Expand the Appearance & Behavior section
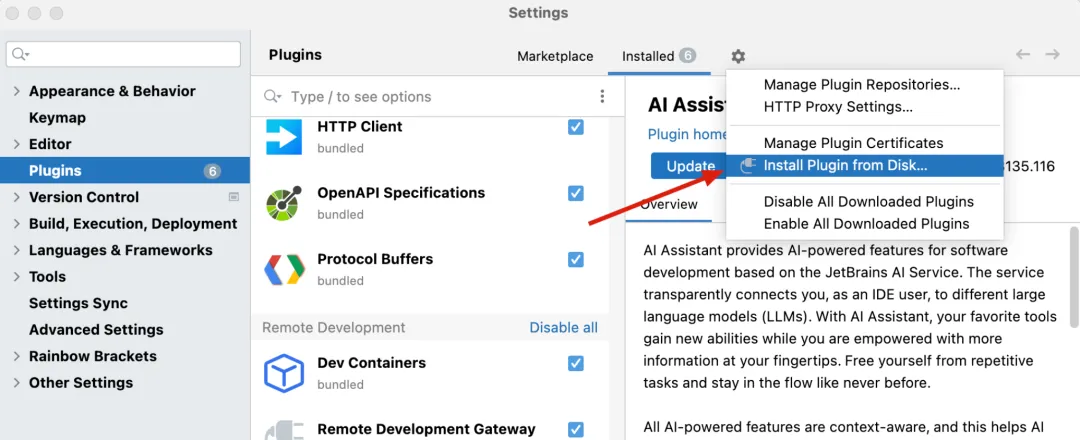This screenshot has height=440, width=1080. click(16, 91)
